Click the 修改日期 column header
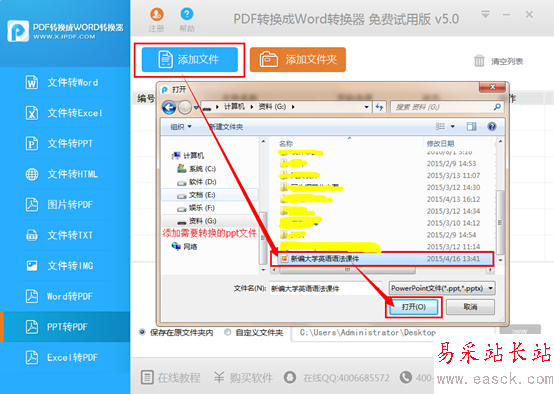This screenshot has height=394, width=554. (440, 143)
